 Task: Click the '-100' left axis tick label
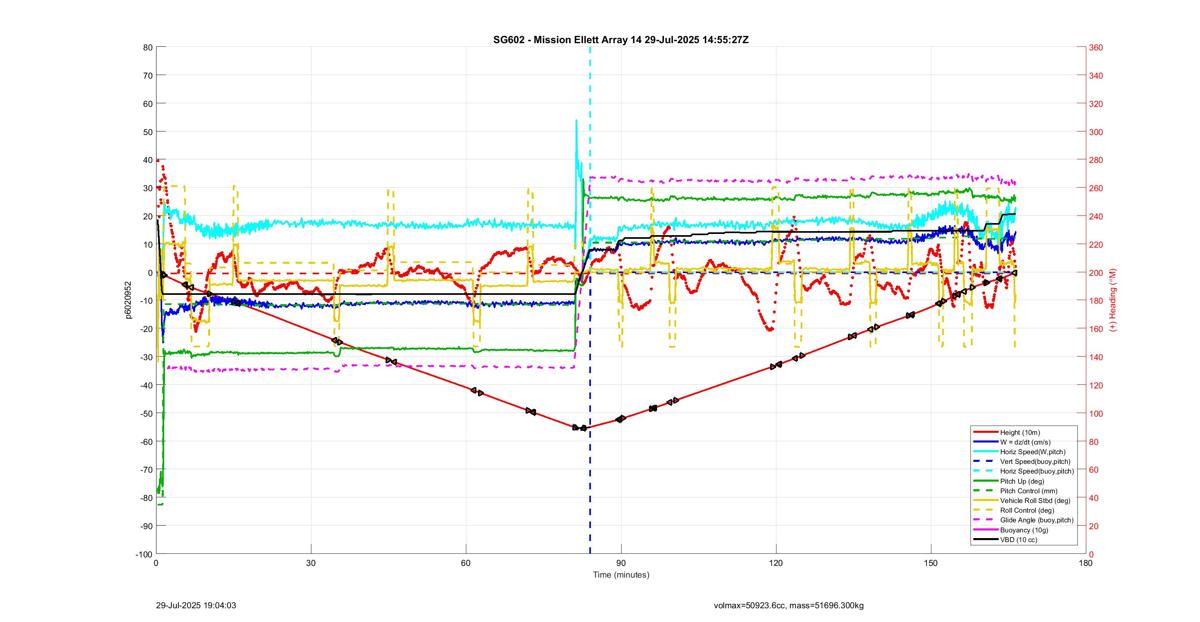click(145, 554)
